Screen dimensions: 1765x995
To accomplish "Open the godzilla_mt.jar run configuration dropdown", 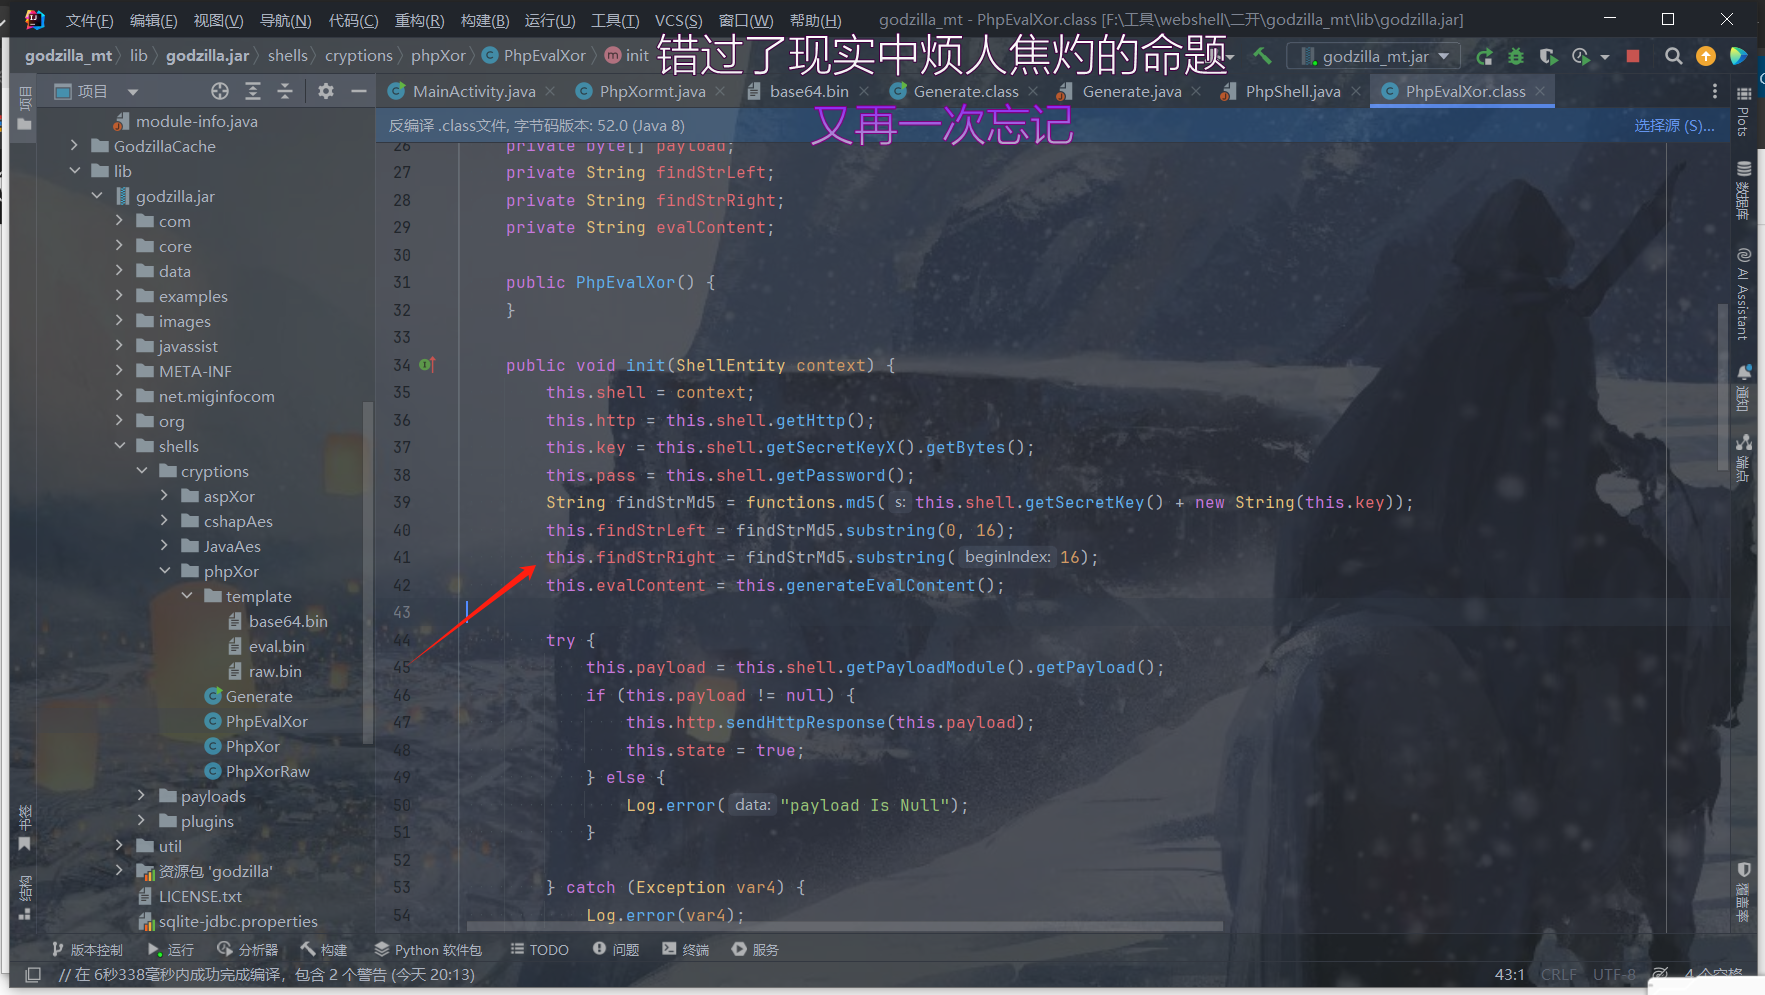I will tap(1374, 56).
